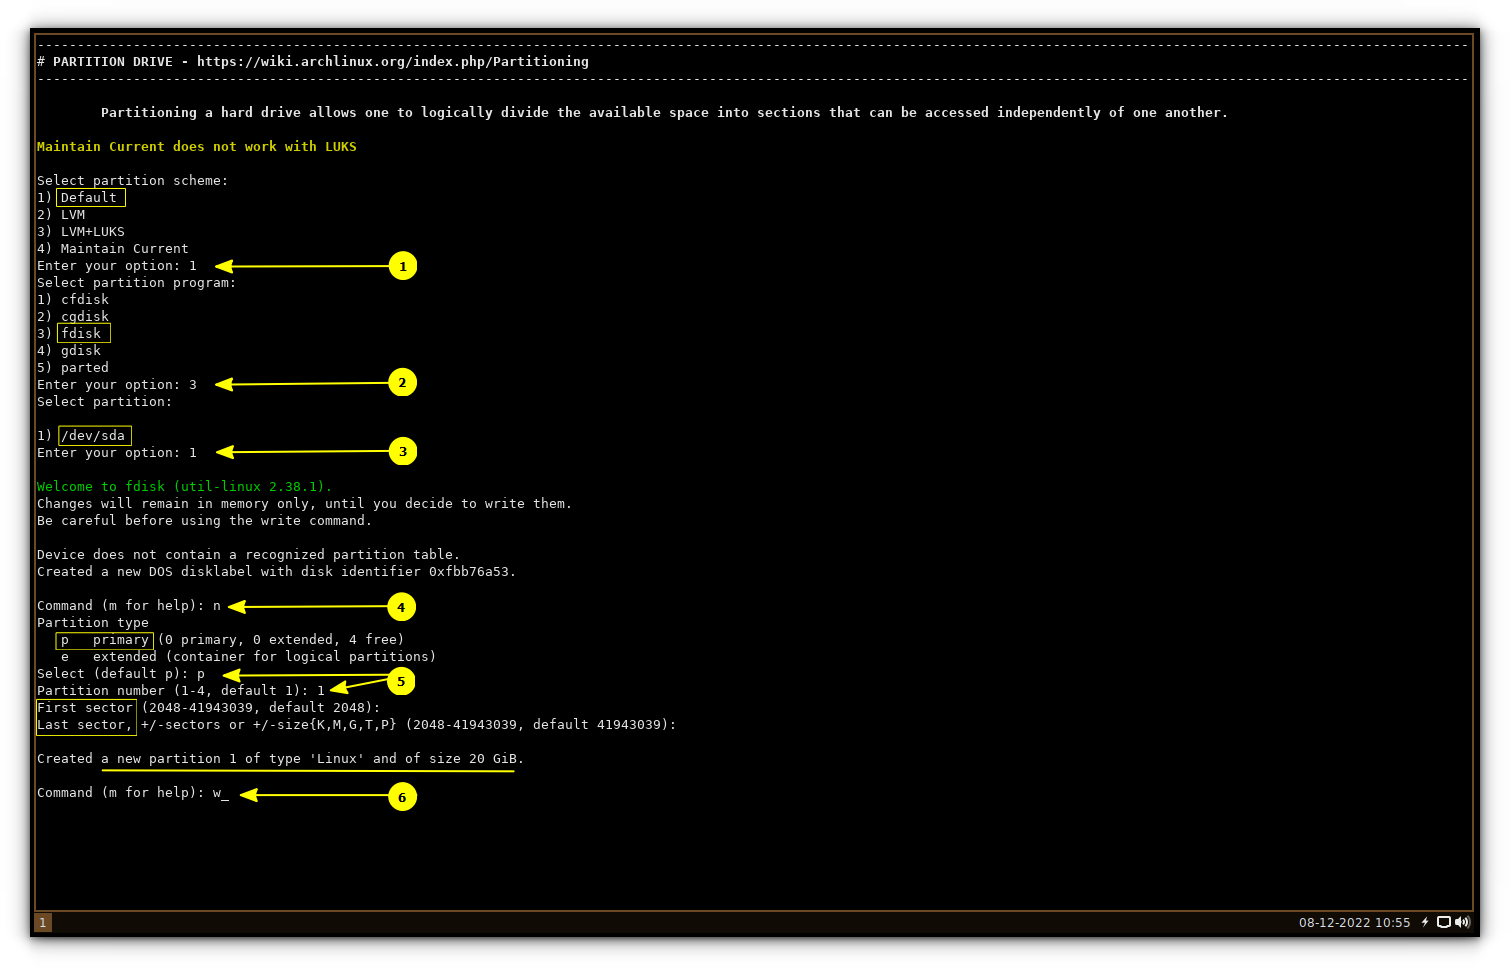1510x969 pixels.
Task: Click the yellow circle marker numbered 5
Action: [x=401, y=681]
